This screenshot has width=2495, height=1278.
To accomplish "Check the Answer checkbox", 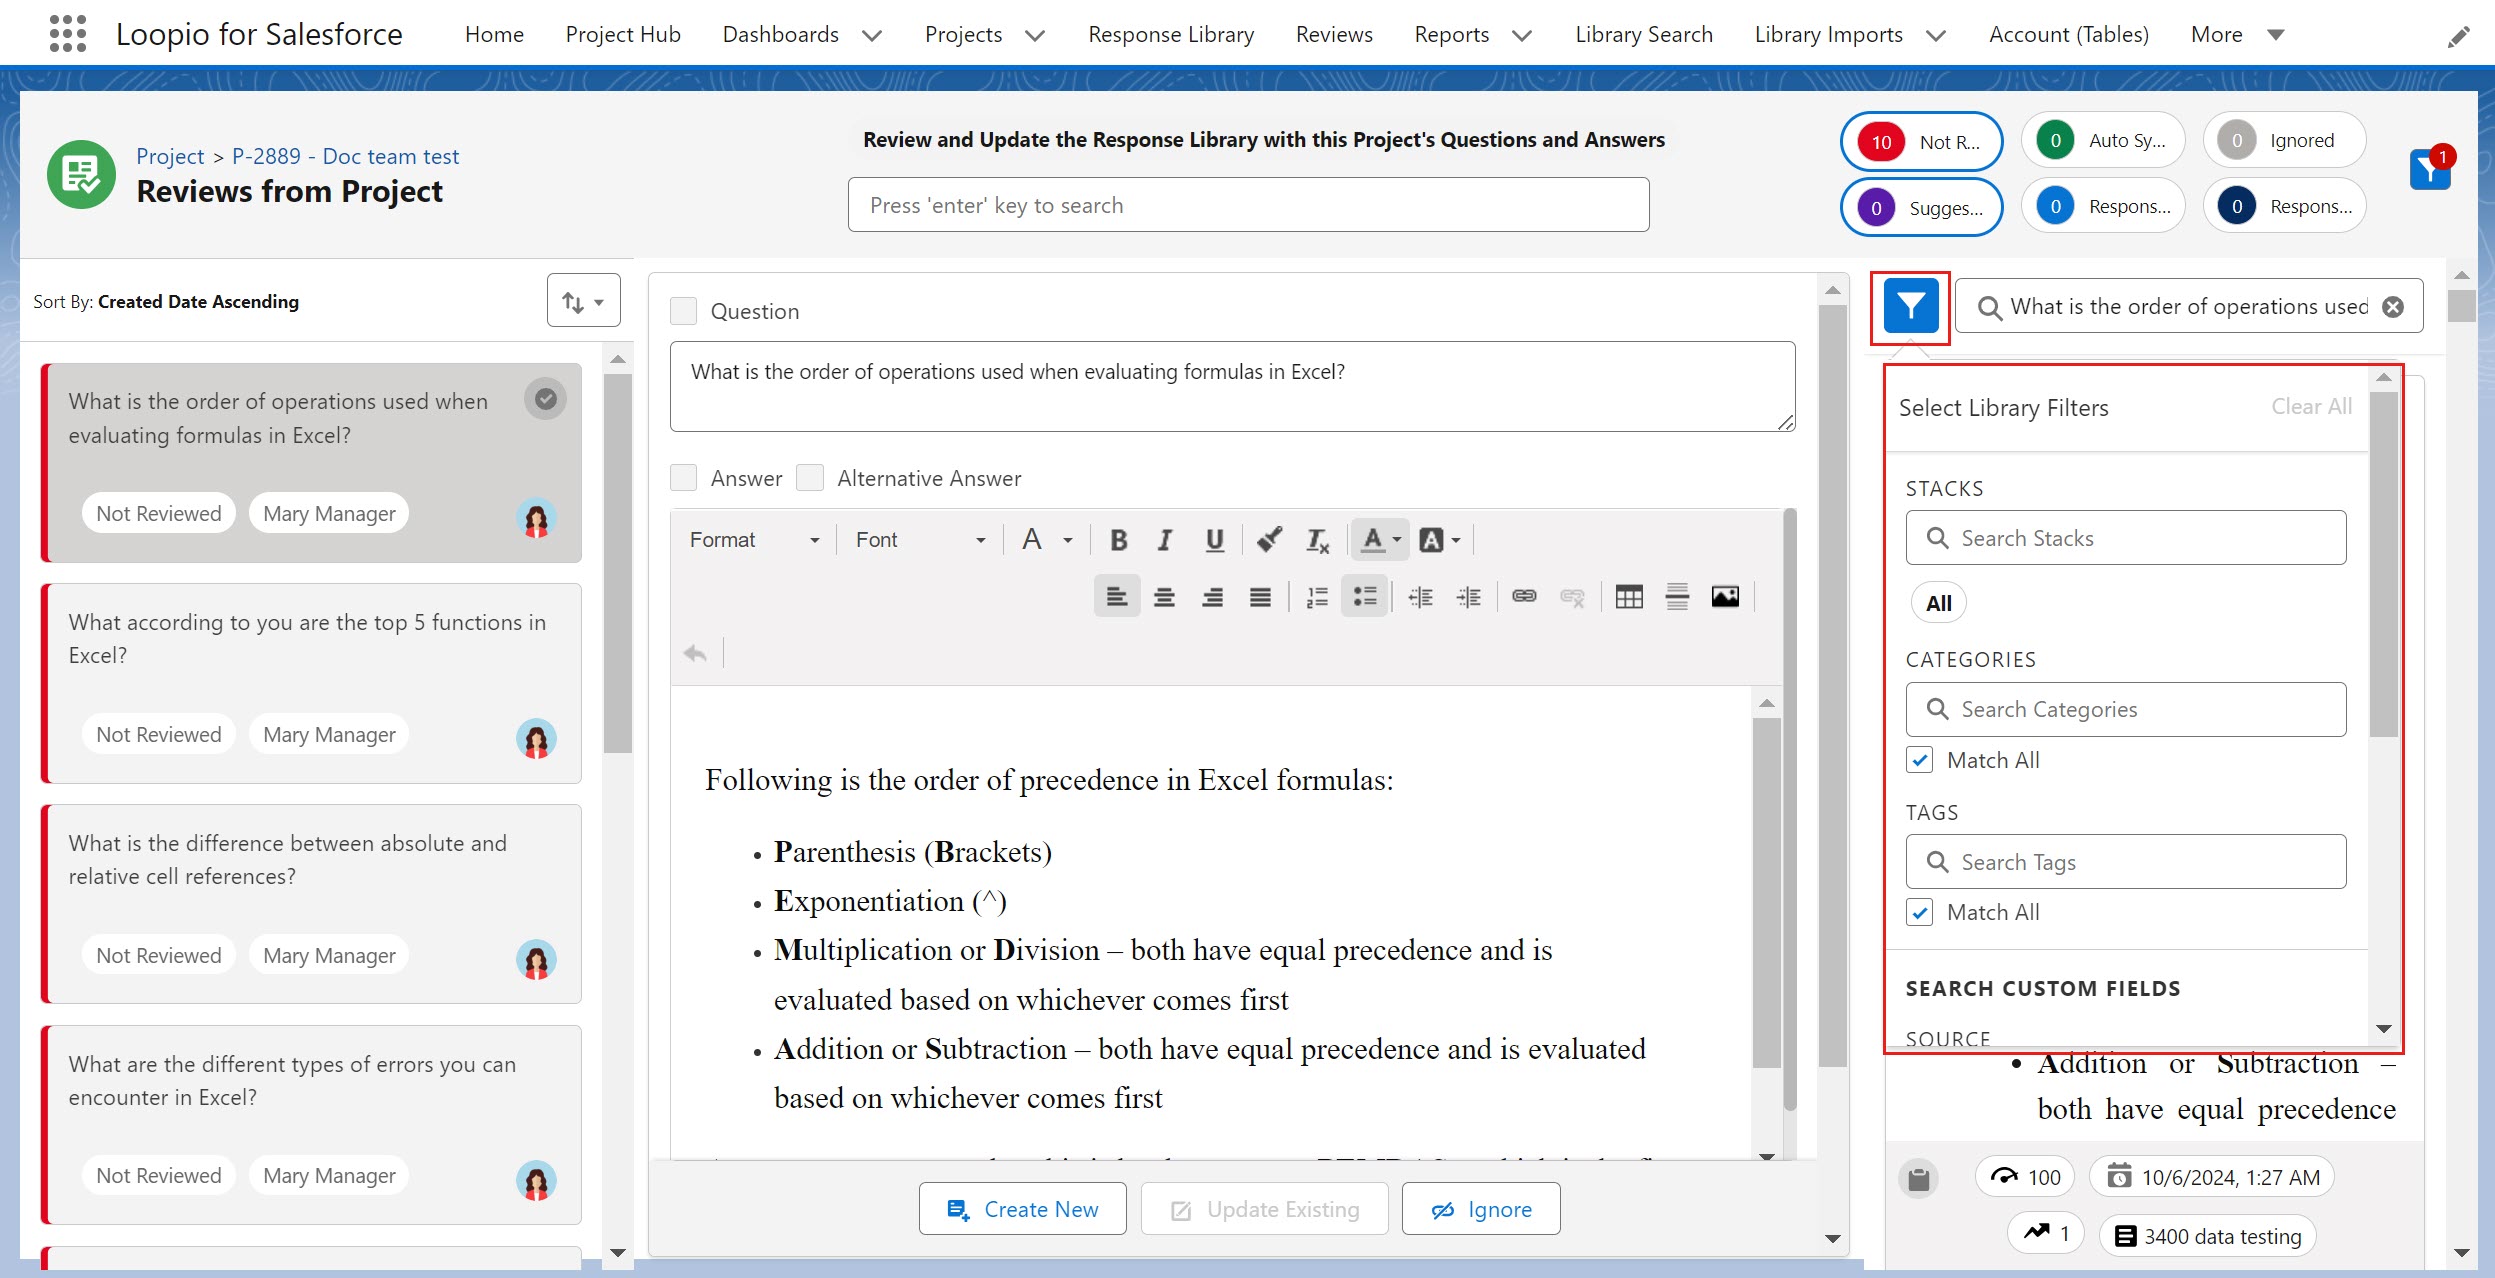I will coord(683,478).
